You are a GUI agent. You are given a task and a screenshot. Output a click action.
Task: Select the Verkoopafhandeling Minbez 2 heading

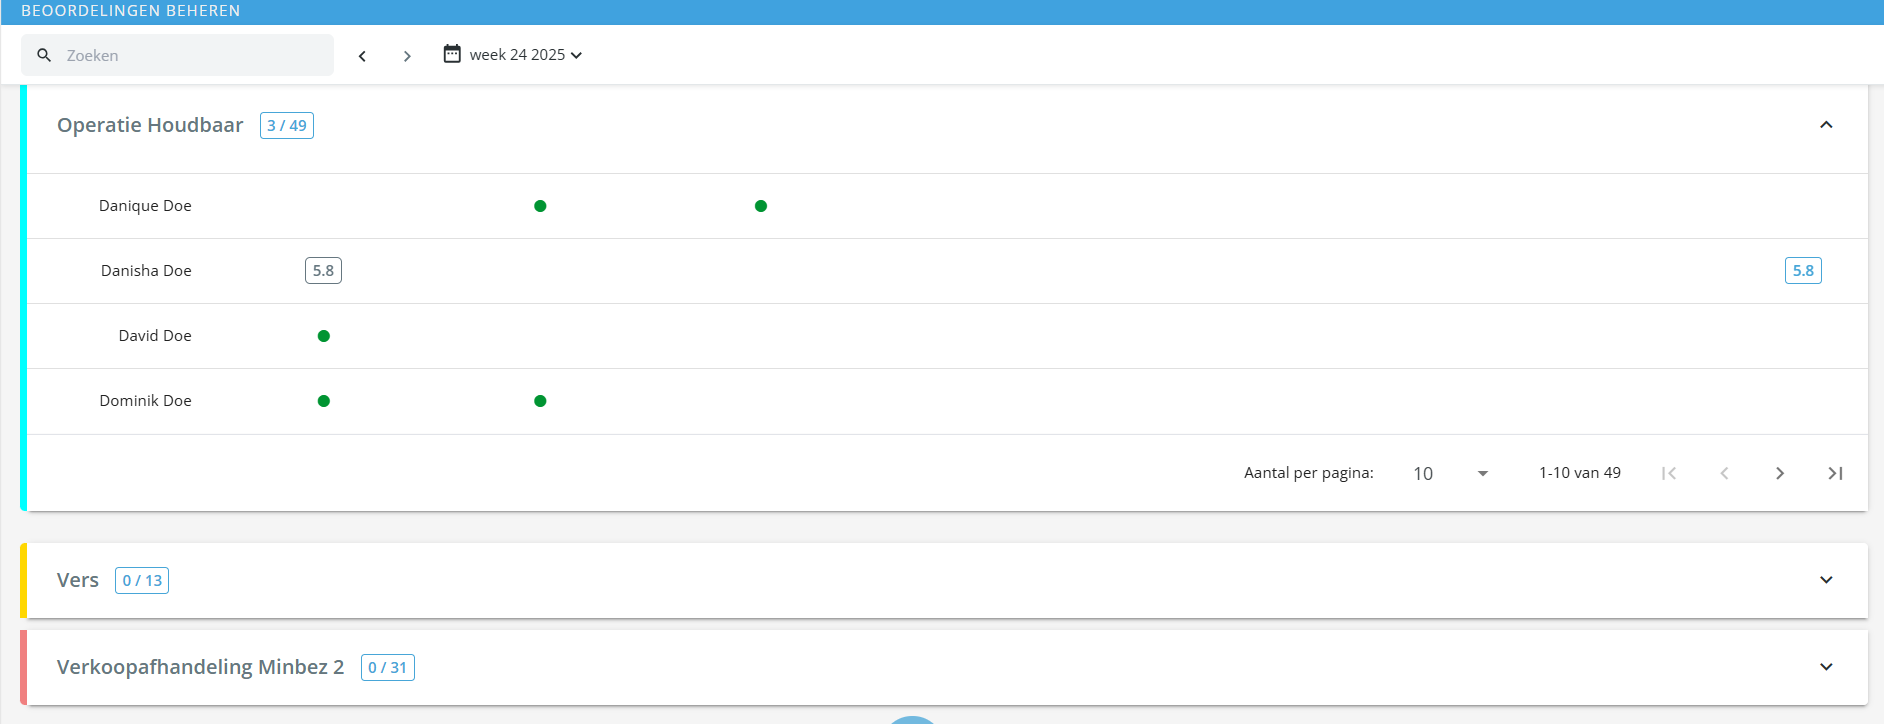click(x=200, y=667)
